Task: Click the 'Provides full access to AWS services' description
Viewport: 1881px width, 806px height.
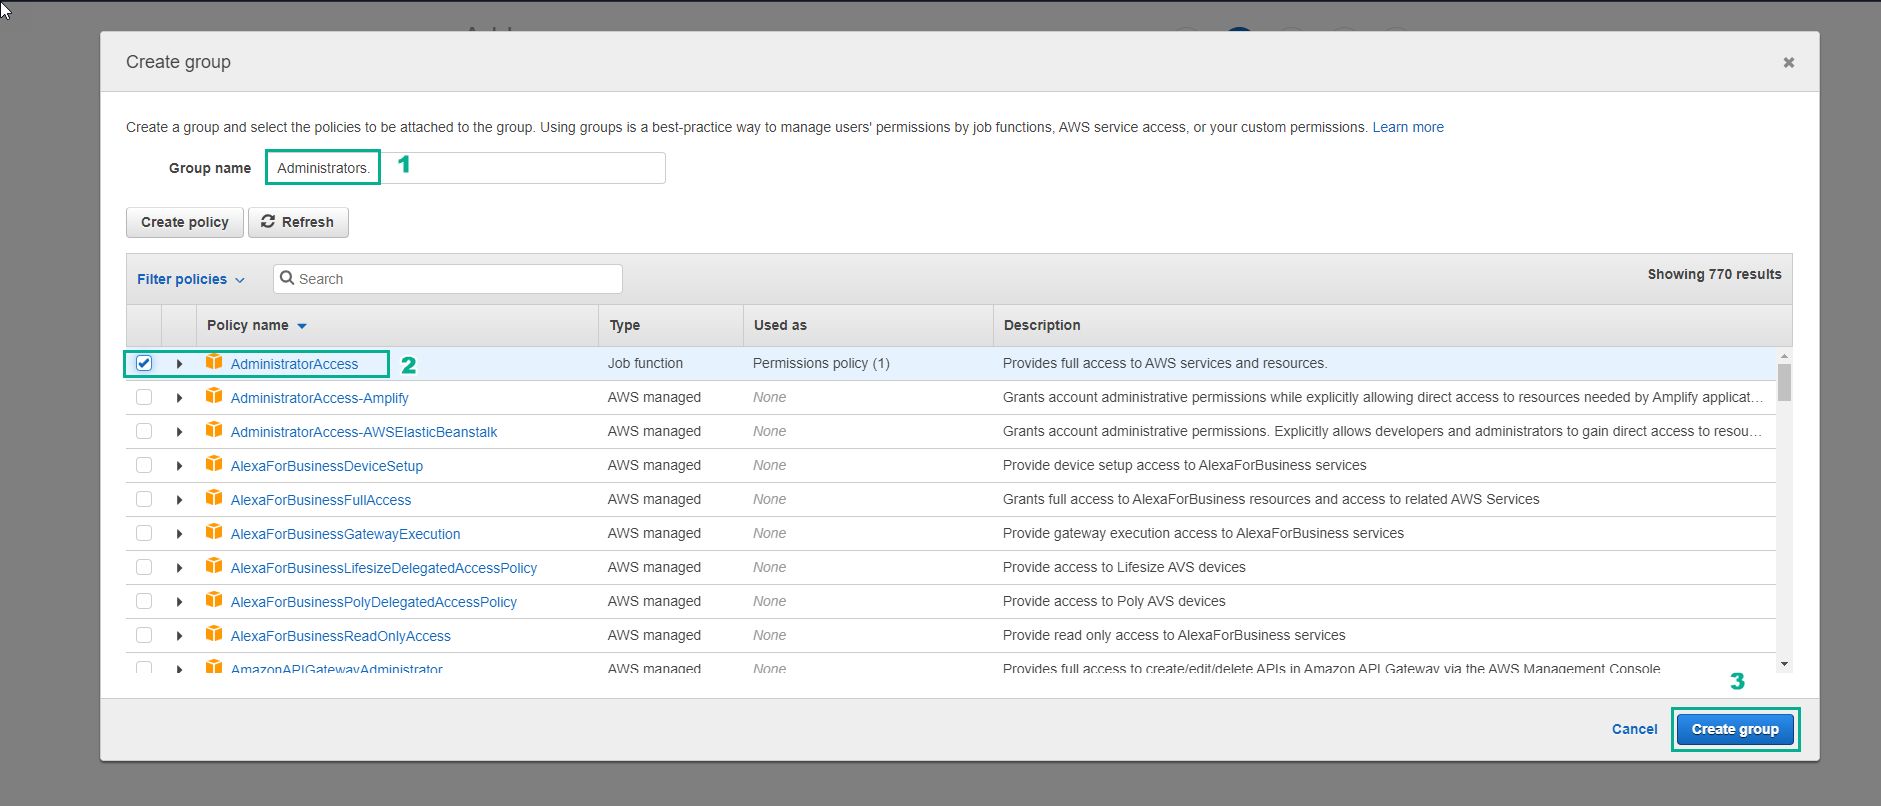Action: point(1165,363)
